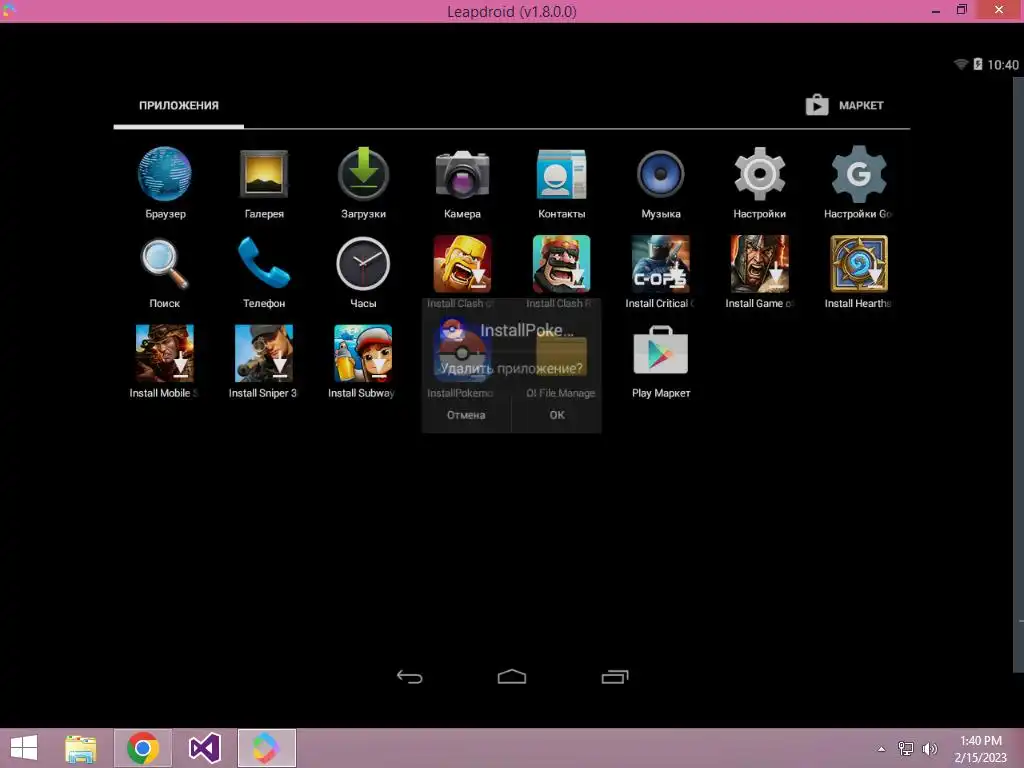Click the Android Wi-Fi status icon
Screen dimensions: 1024x768
[x=961, y=64]
